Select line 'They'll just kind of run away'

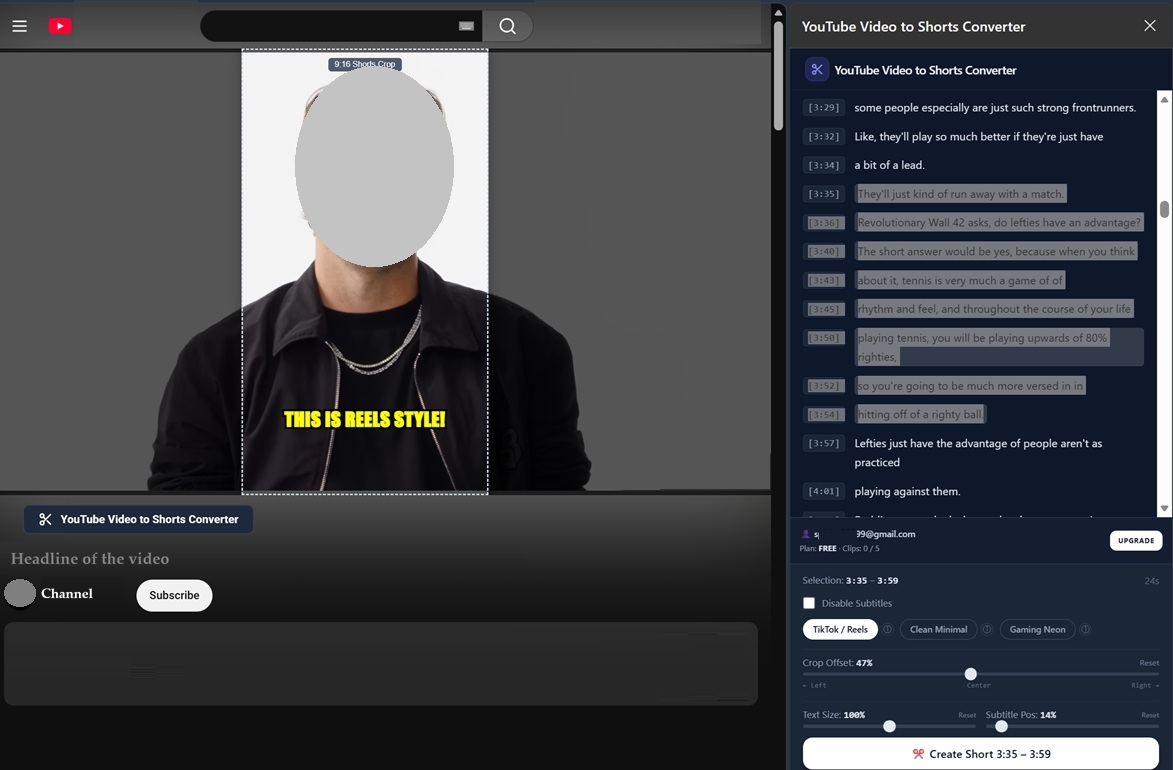pyautogui.click(x=961, y=194)
